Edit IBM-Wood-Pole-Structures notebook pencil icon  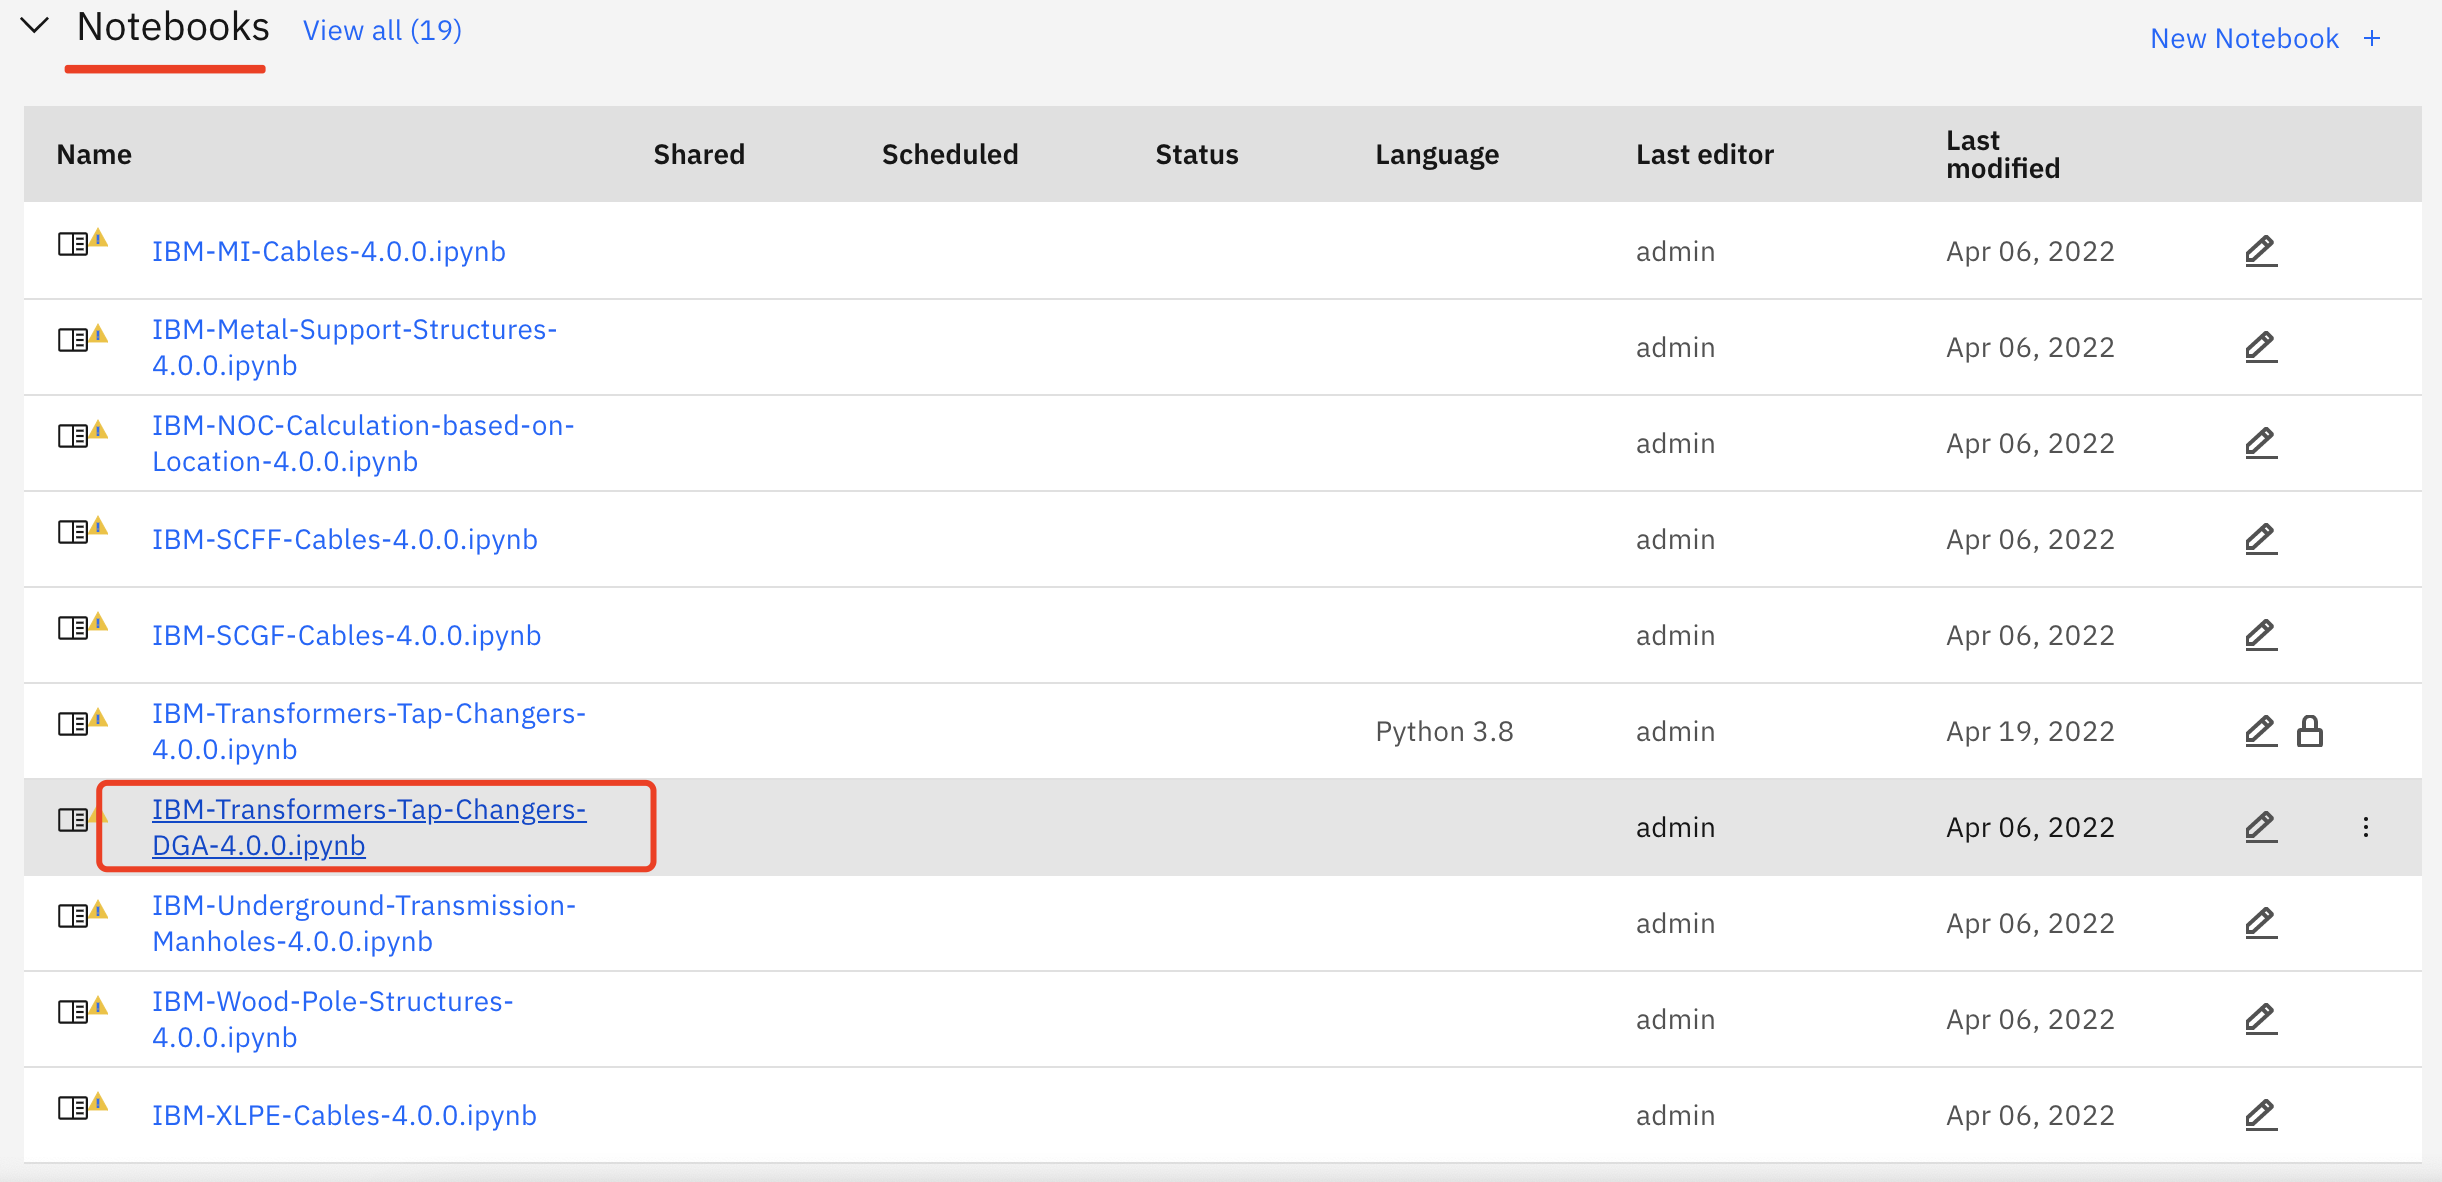point(2260,1019)
